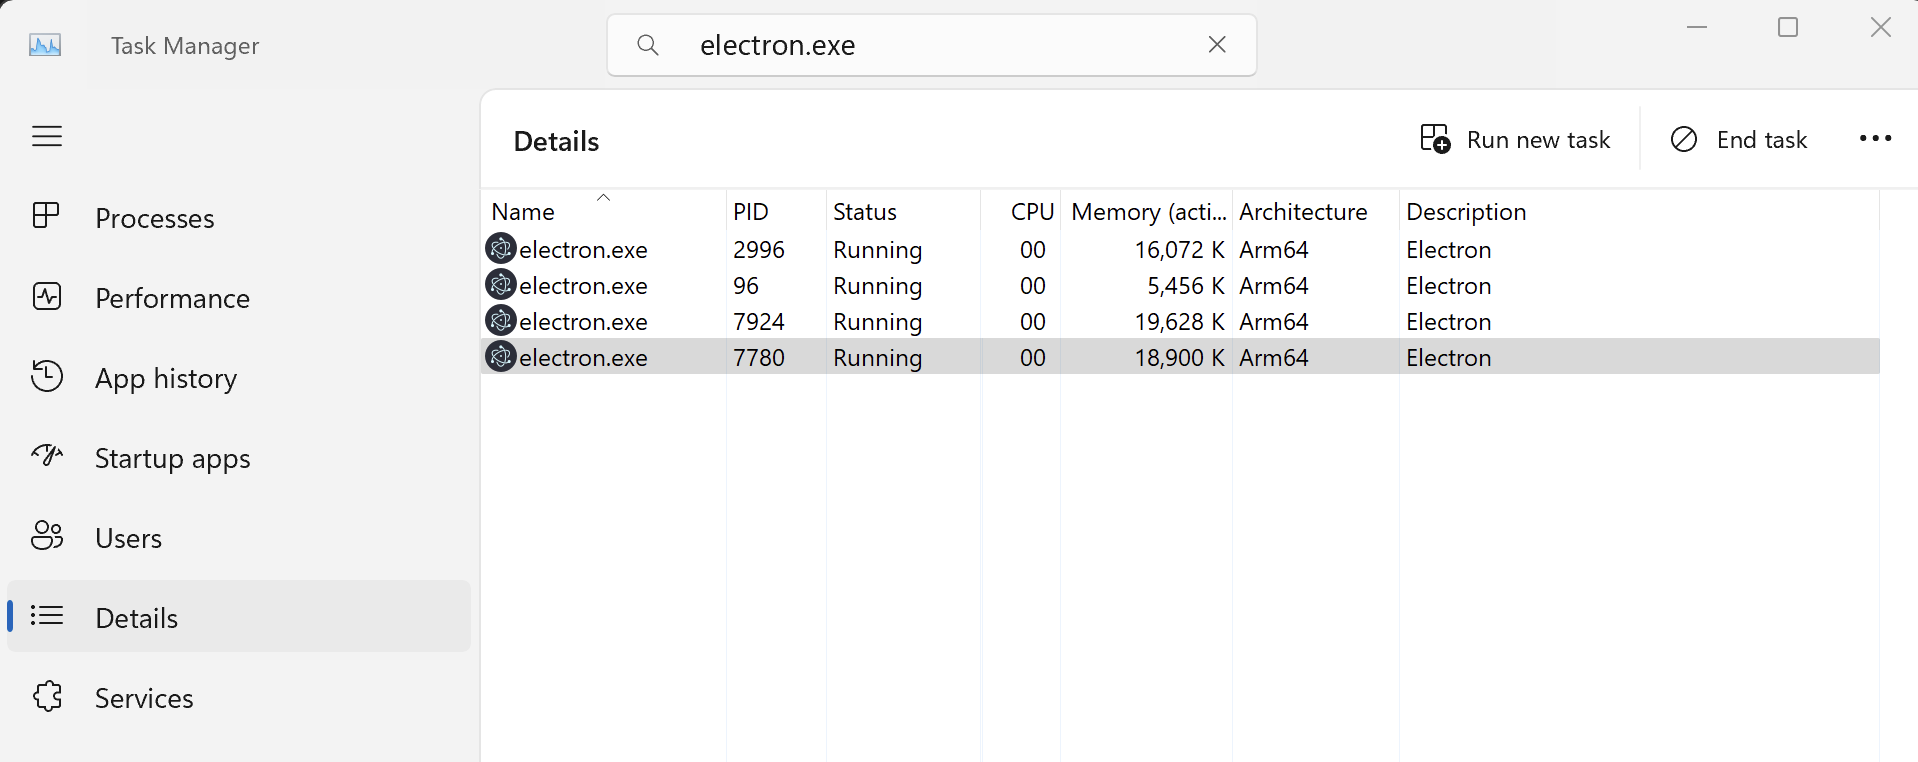Open the Details page icon
This screenshot has width=1918, height=762.
pos(47,616)
